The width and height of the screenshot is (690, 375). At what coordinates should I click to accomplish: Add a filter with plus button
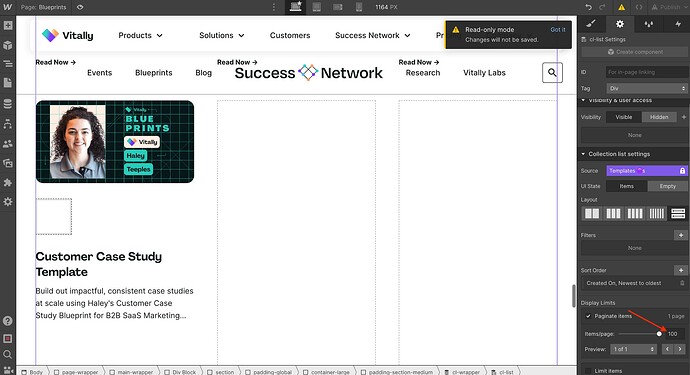click(x=681, y=235)
